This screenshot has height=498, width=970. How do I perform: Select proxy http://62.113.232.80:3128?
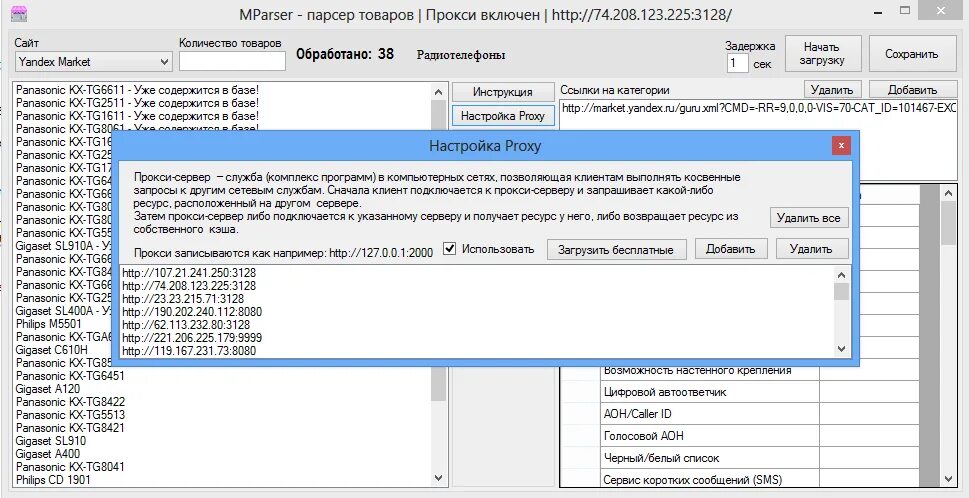186,325
